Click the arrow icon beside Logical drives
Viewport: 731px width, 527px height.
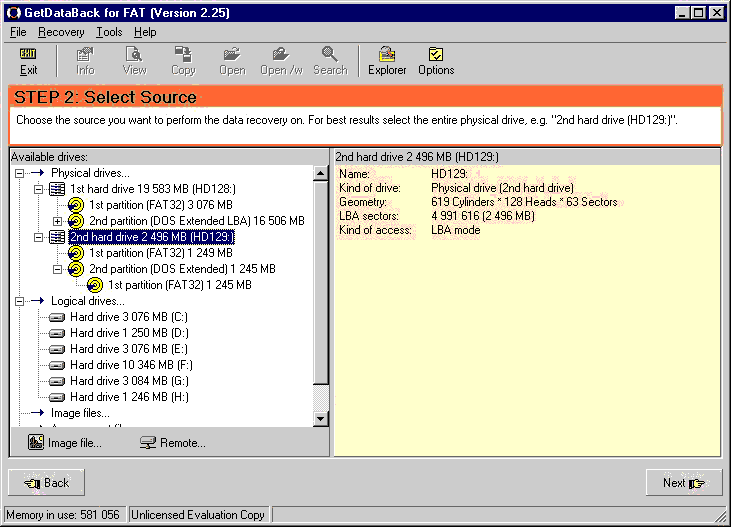pos(37,301)
